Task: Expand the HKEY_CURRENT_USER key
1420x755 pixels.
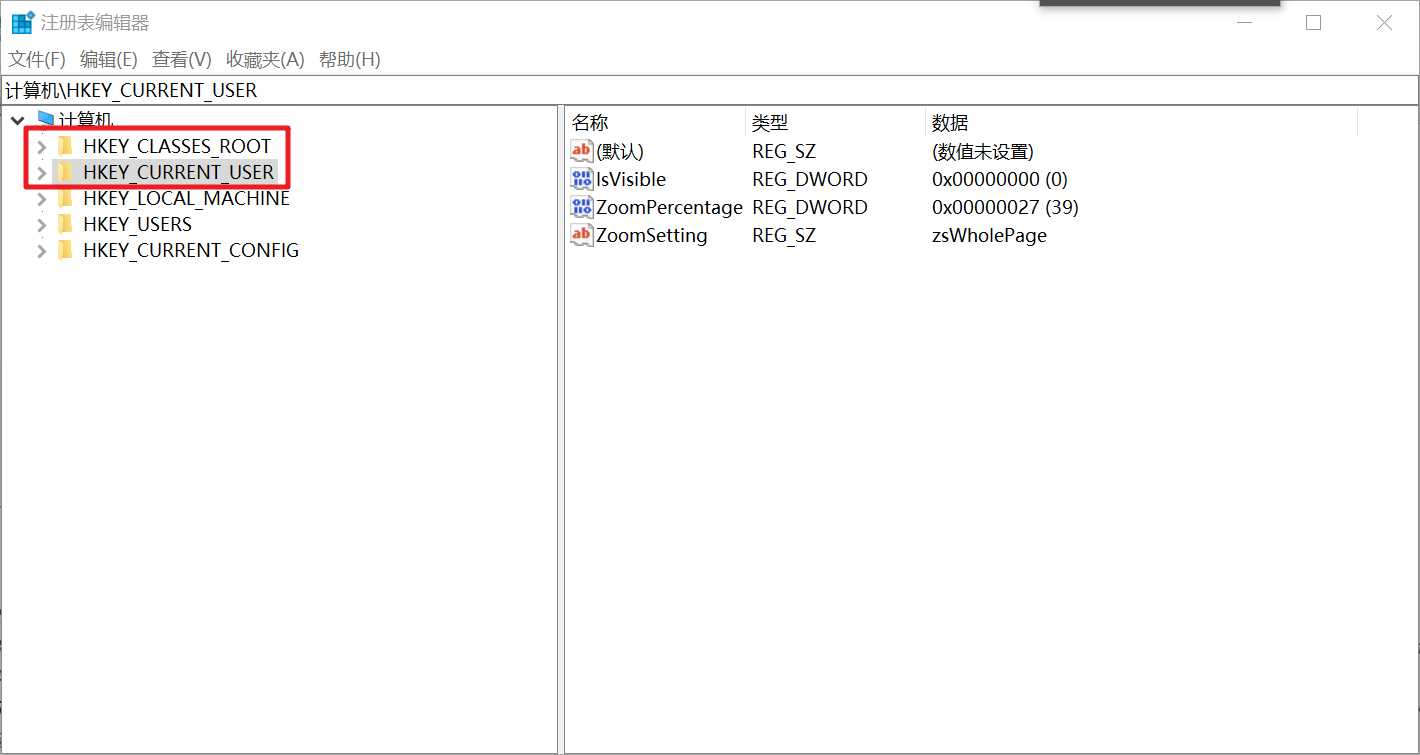Action: [41, 172]
